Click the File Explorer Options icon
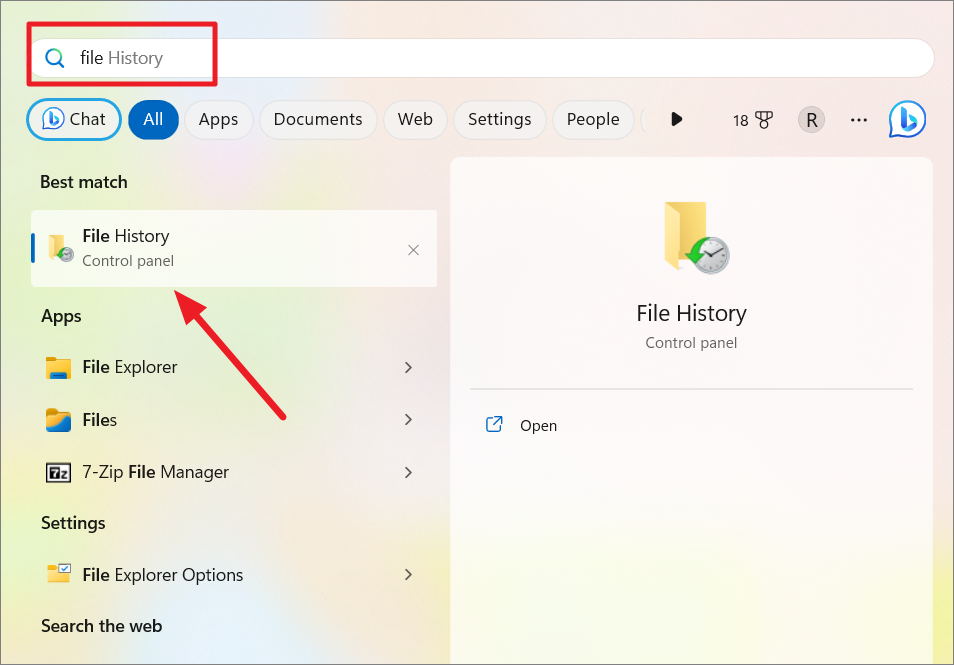This screenshot has width=954, height=665. [x=59, y=574]
